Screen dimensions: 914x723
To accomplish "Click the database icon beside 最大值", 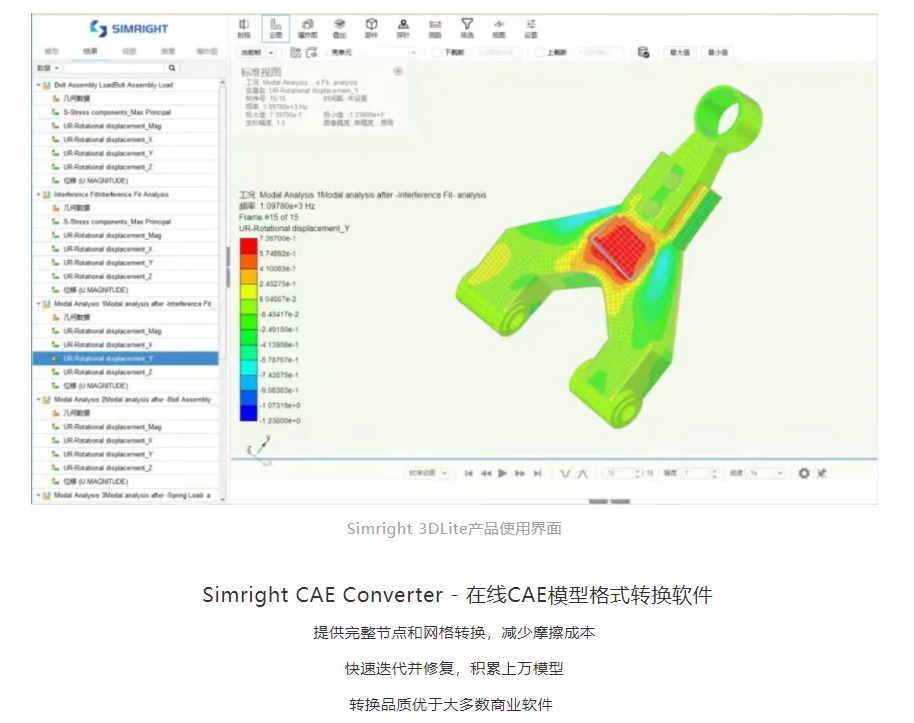I will pyautogui.click(x=644, y=52).
